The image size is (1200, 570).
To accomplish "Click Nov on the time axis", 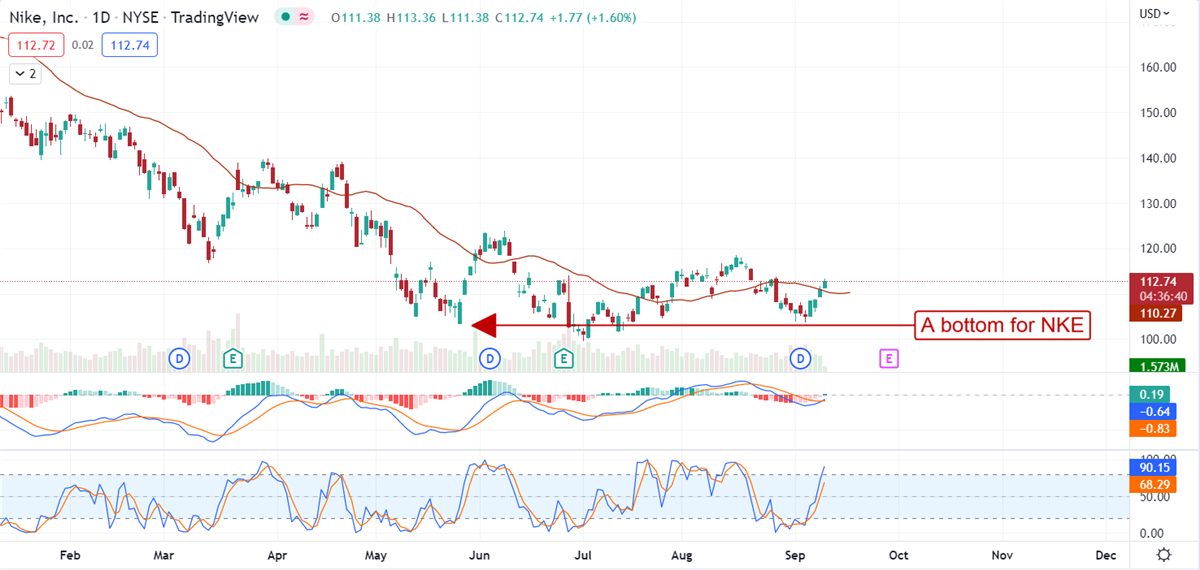I will (1001, 555).
